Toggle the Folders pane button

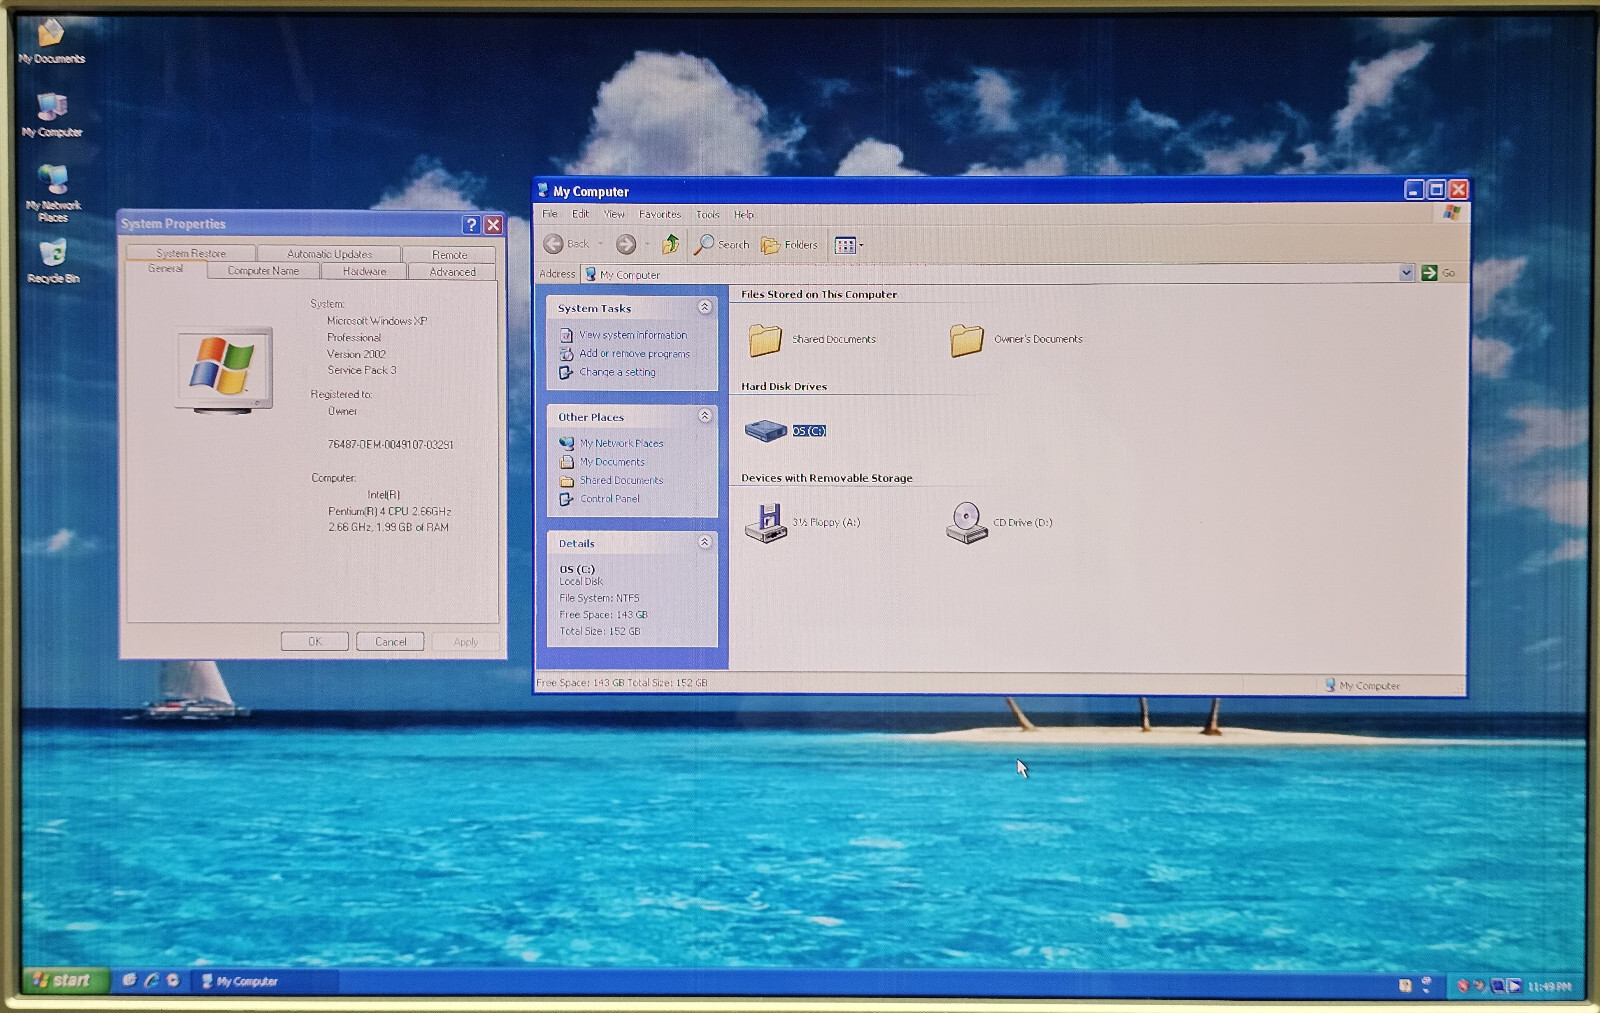coord(789,244)
